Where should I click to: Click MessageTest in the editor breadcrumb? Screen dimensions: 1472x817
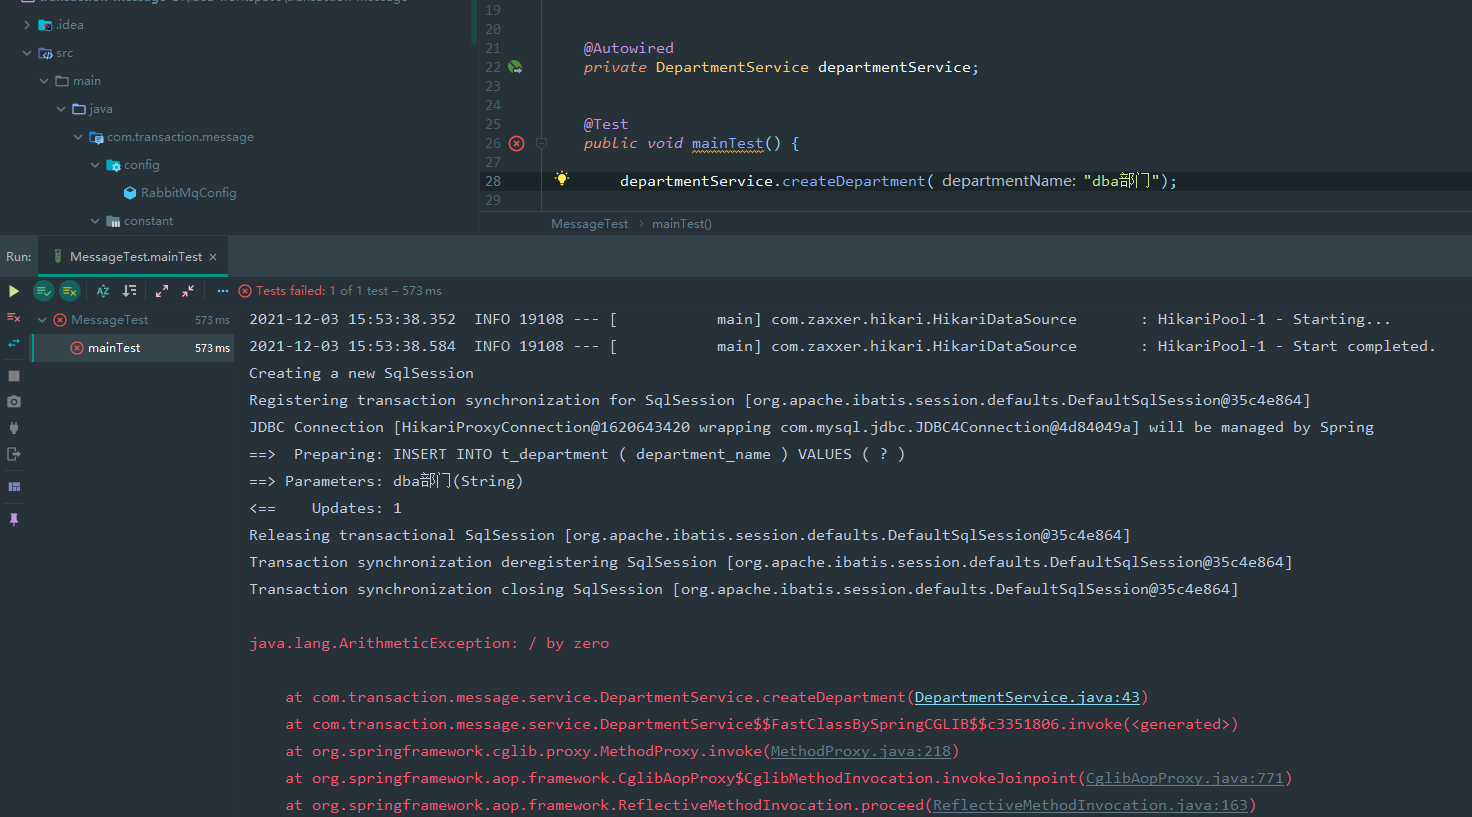[x=589, y=224]
